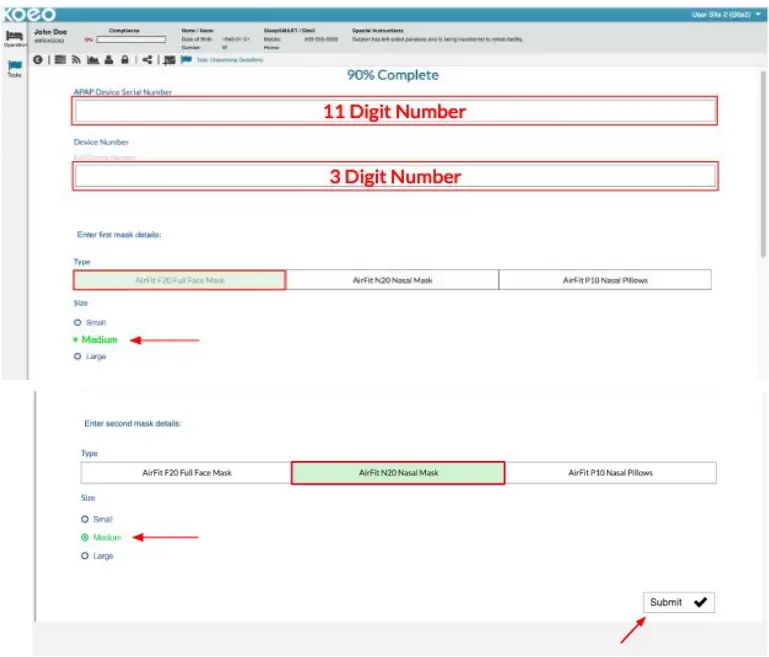Select AirFit P10 Nasal Pillows for first mask

(605, 280)
